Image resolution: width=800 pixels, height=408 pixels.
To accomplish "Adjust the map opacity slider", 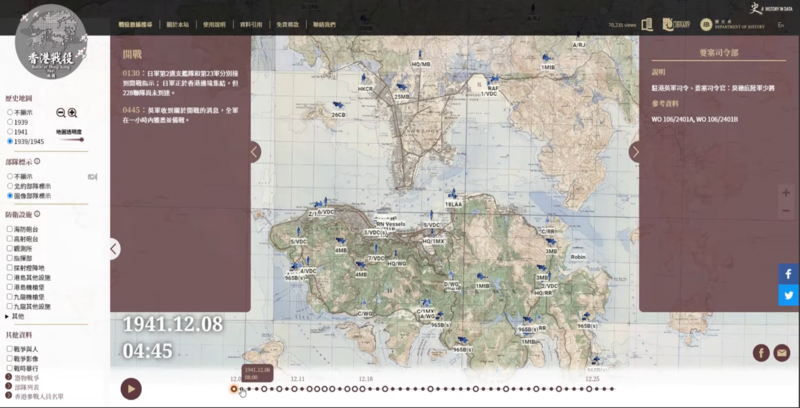I will coord(68,140).
